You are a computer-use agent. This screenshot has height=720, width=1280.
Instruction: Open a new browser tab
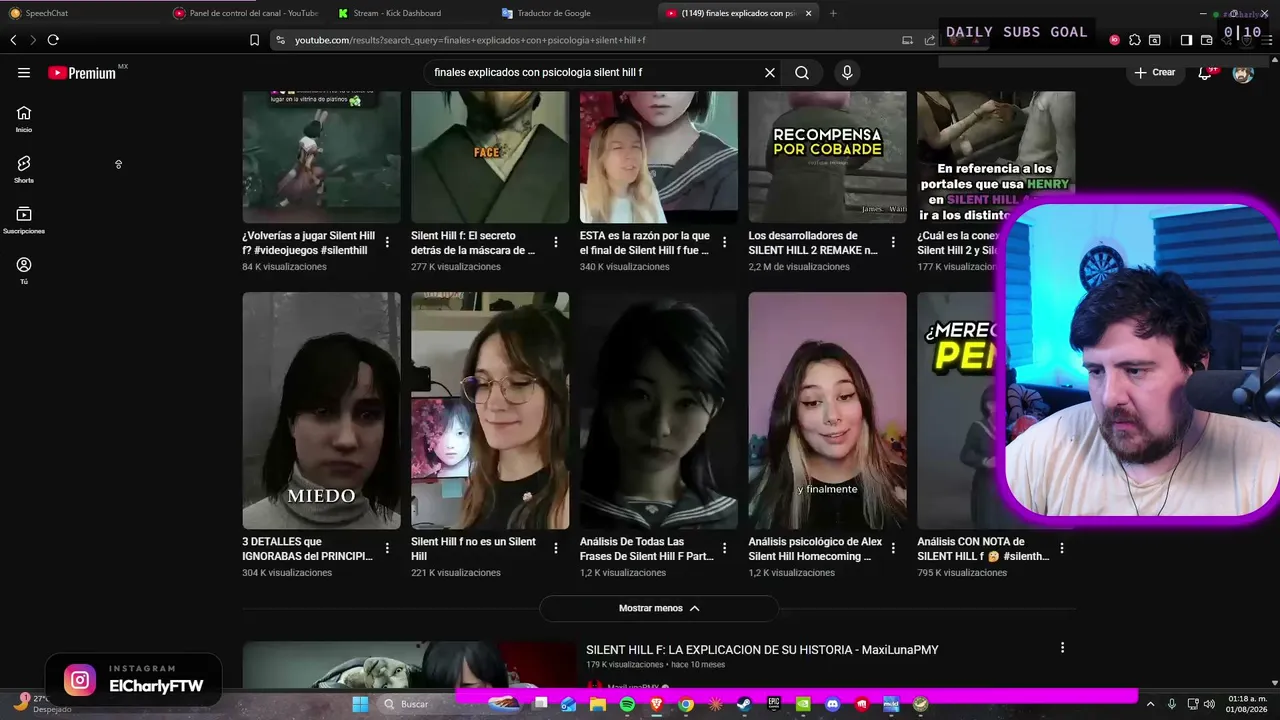[833, 13]
